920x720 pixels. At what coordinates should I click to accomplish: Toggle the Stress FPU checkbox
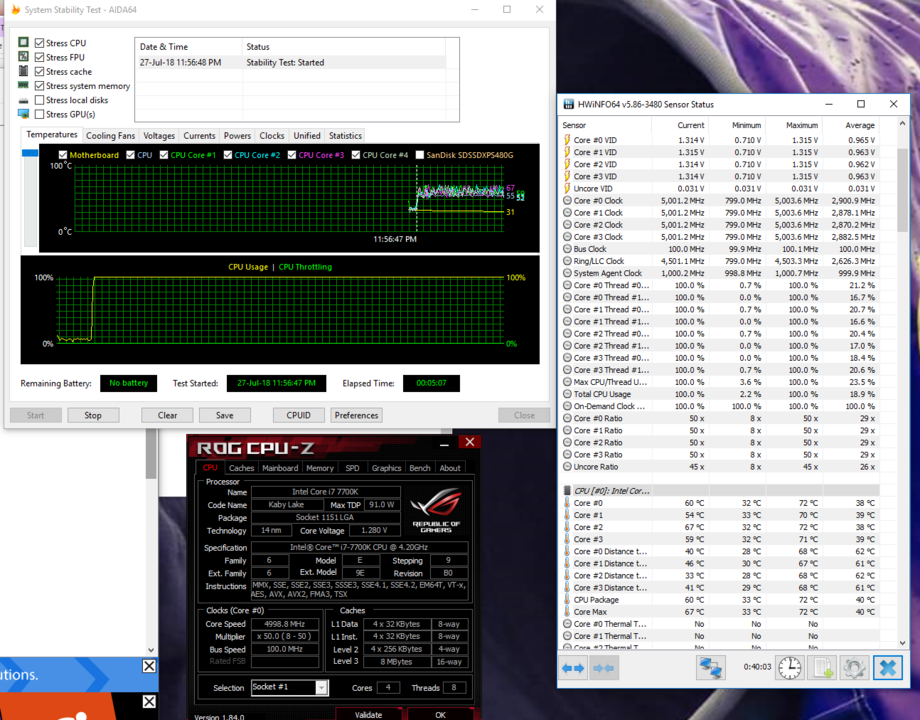pyautogui.click(x=40, y=57)
